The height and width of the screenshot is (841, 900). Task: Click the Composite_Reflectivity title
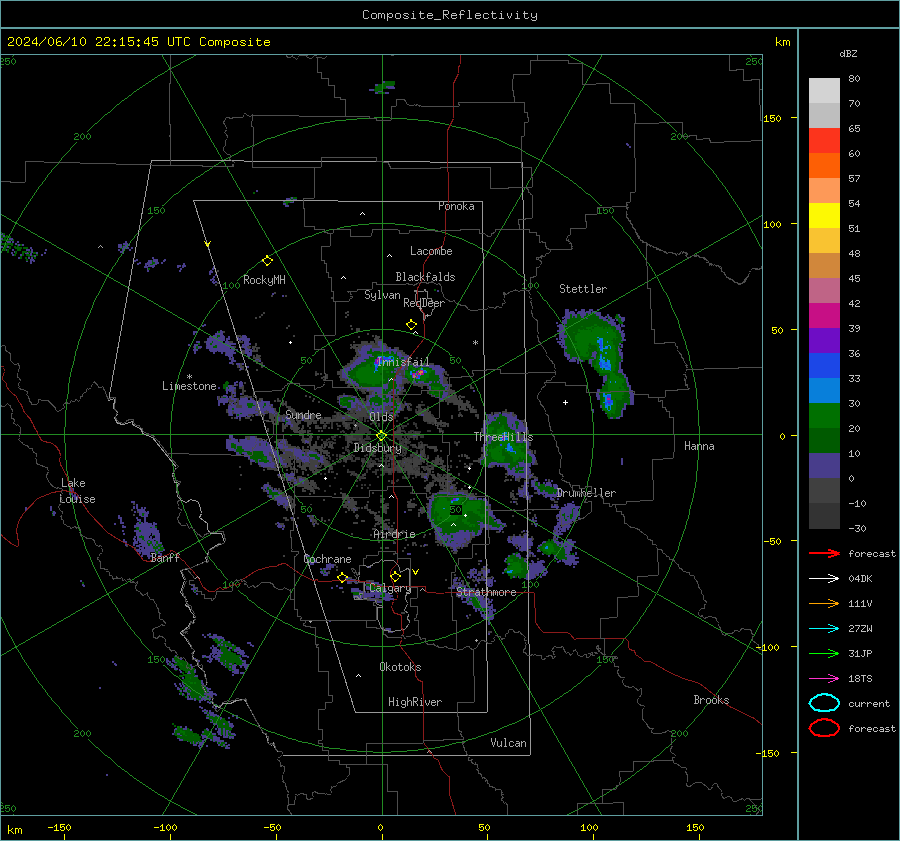click(449, 15)
